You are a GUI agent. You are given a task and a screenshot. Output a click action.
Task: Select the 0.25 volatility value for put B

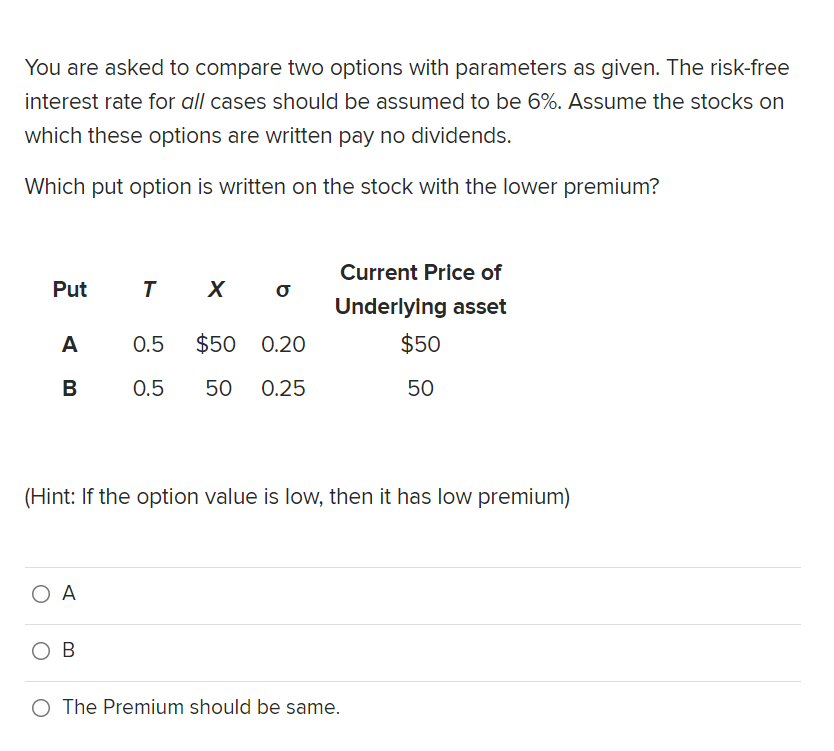click(x=283, y=388)
